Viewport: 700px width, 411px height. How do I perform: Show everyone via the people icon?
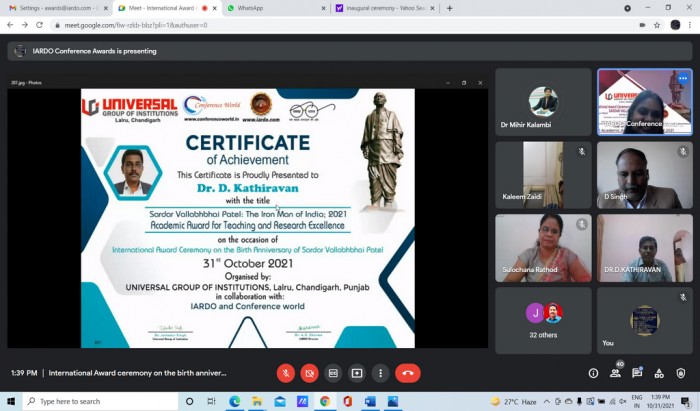click(x=615, y=373)
